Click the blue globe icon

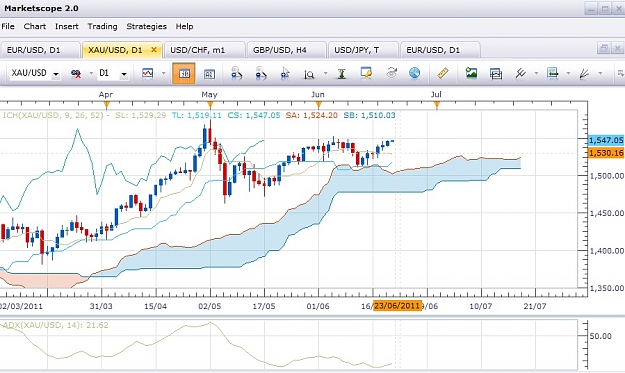pos(415,73)
